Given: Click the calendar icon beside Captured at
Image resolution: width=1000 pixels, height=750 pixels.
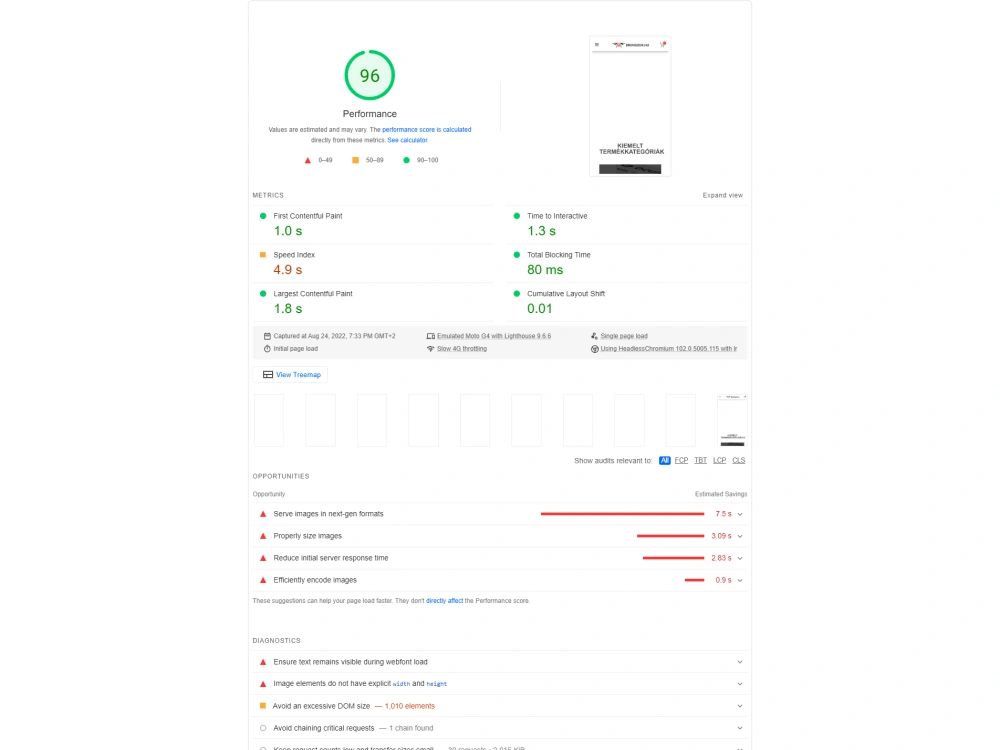Looking at the screenshot, I should coord(267,336).
